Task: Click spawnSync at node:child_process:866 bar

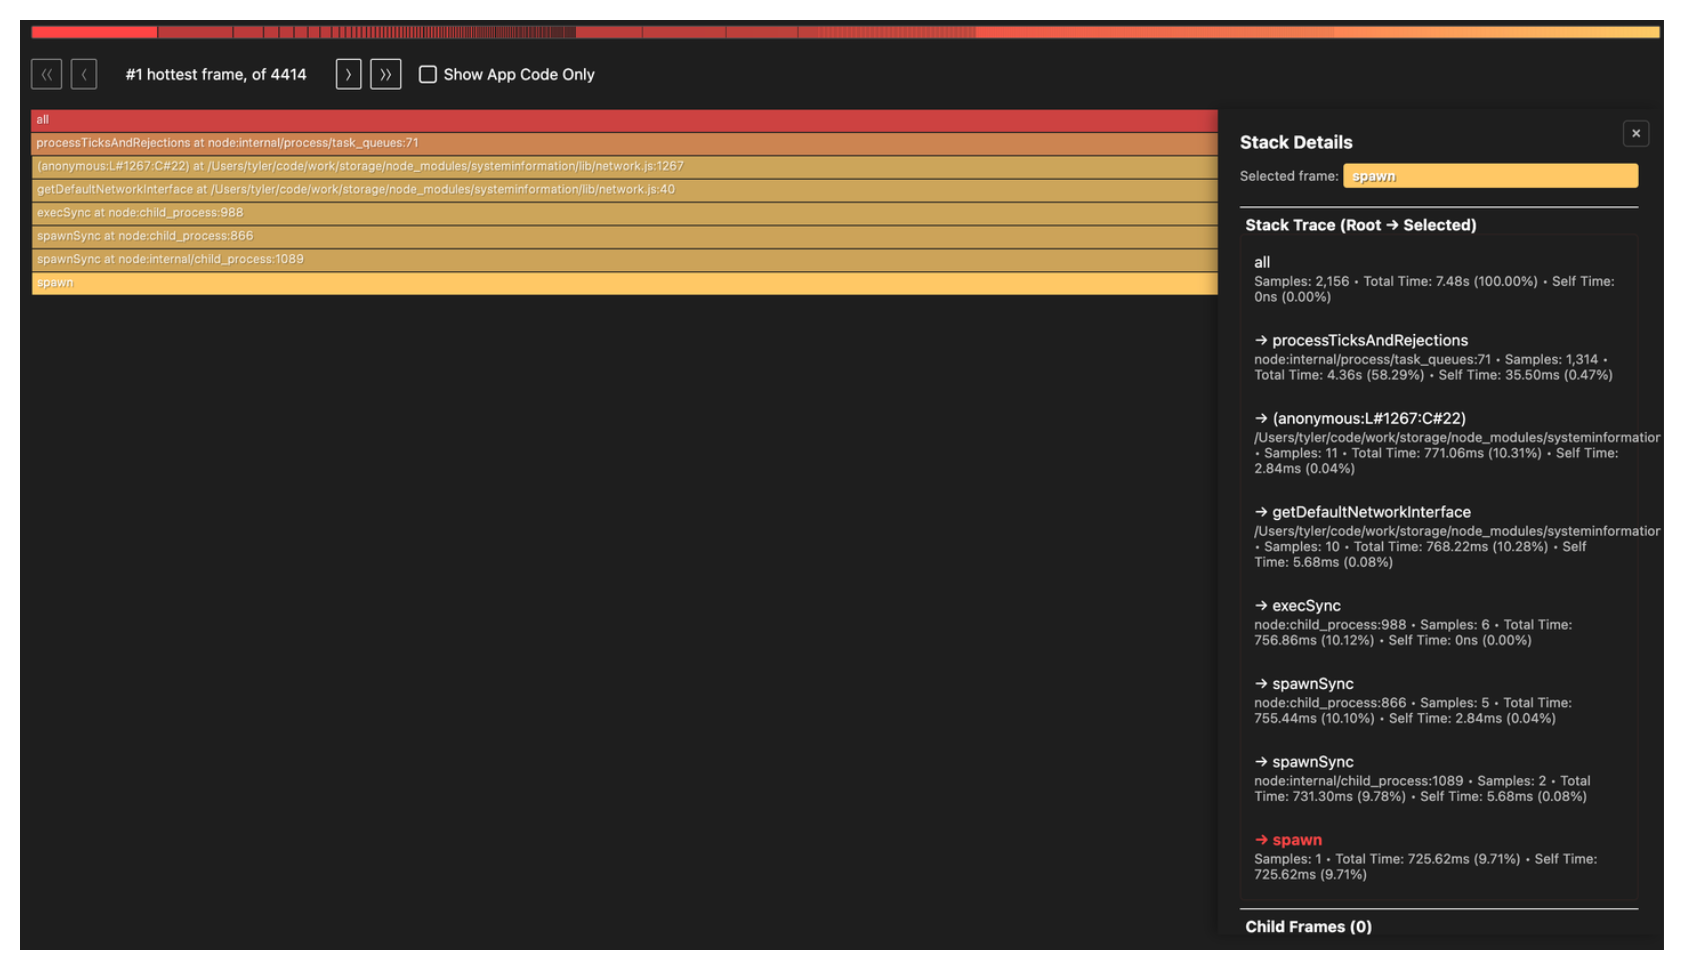Action: pos(624,236)
